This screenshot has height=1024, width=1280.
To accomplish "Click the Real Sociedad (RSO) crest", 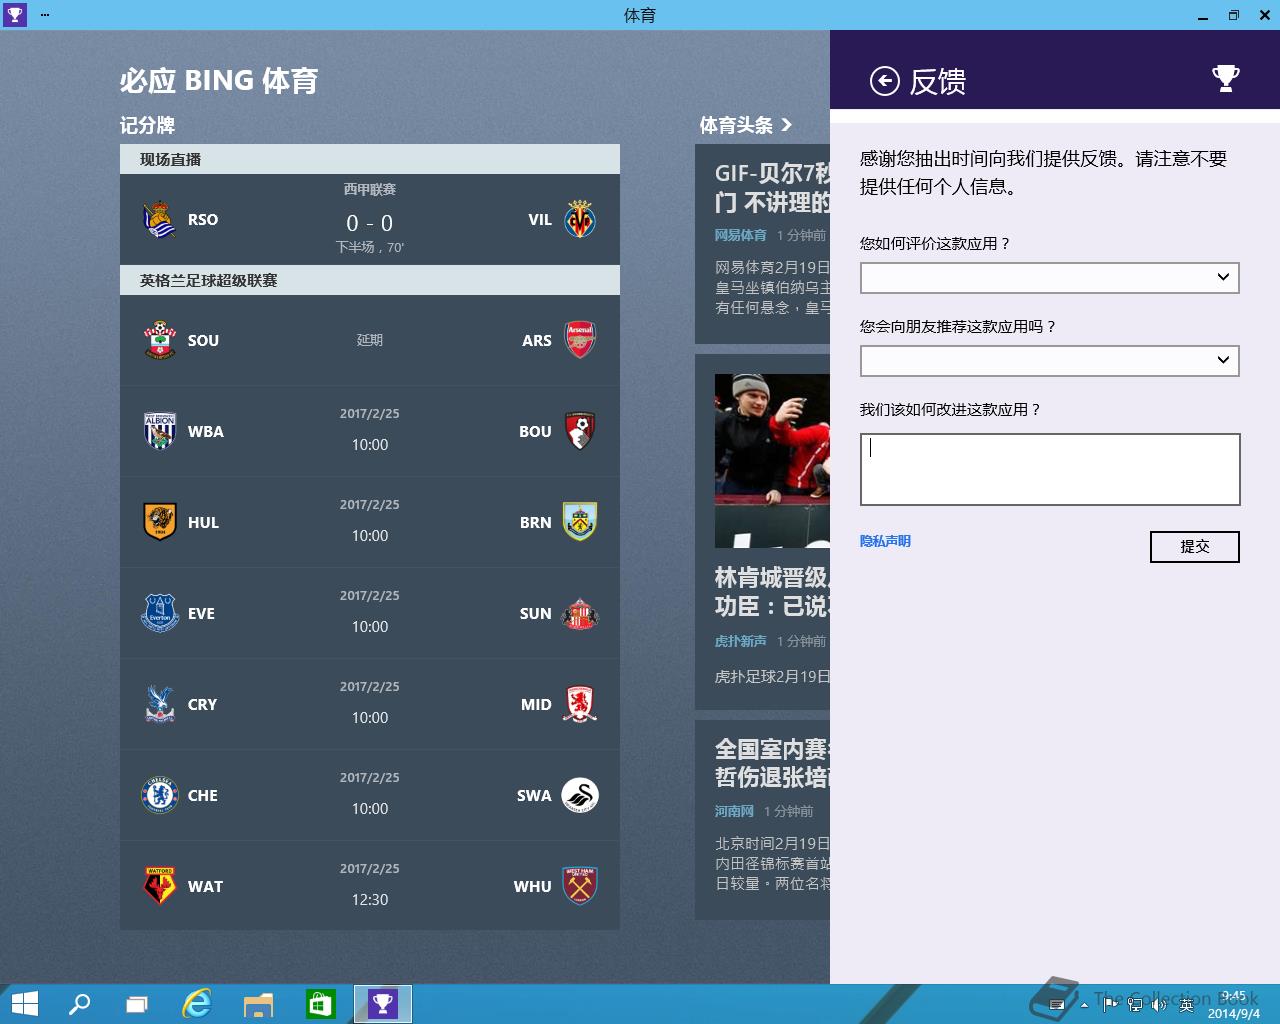I will [x=160, y=220].
